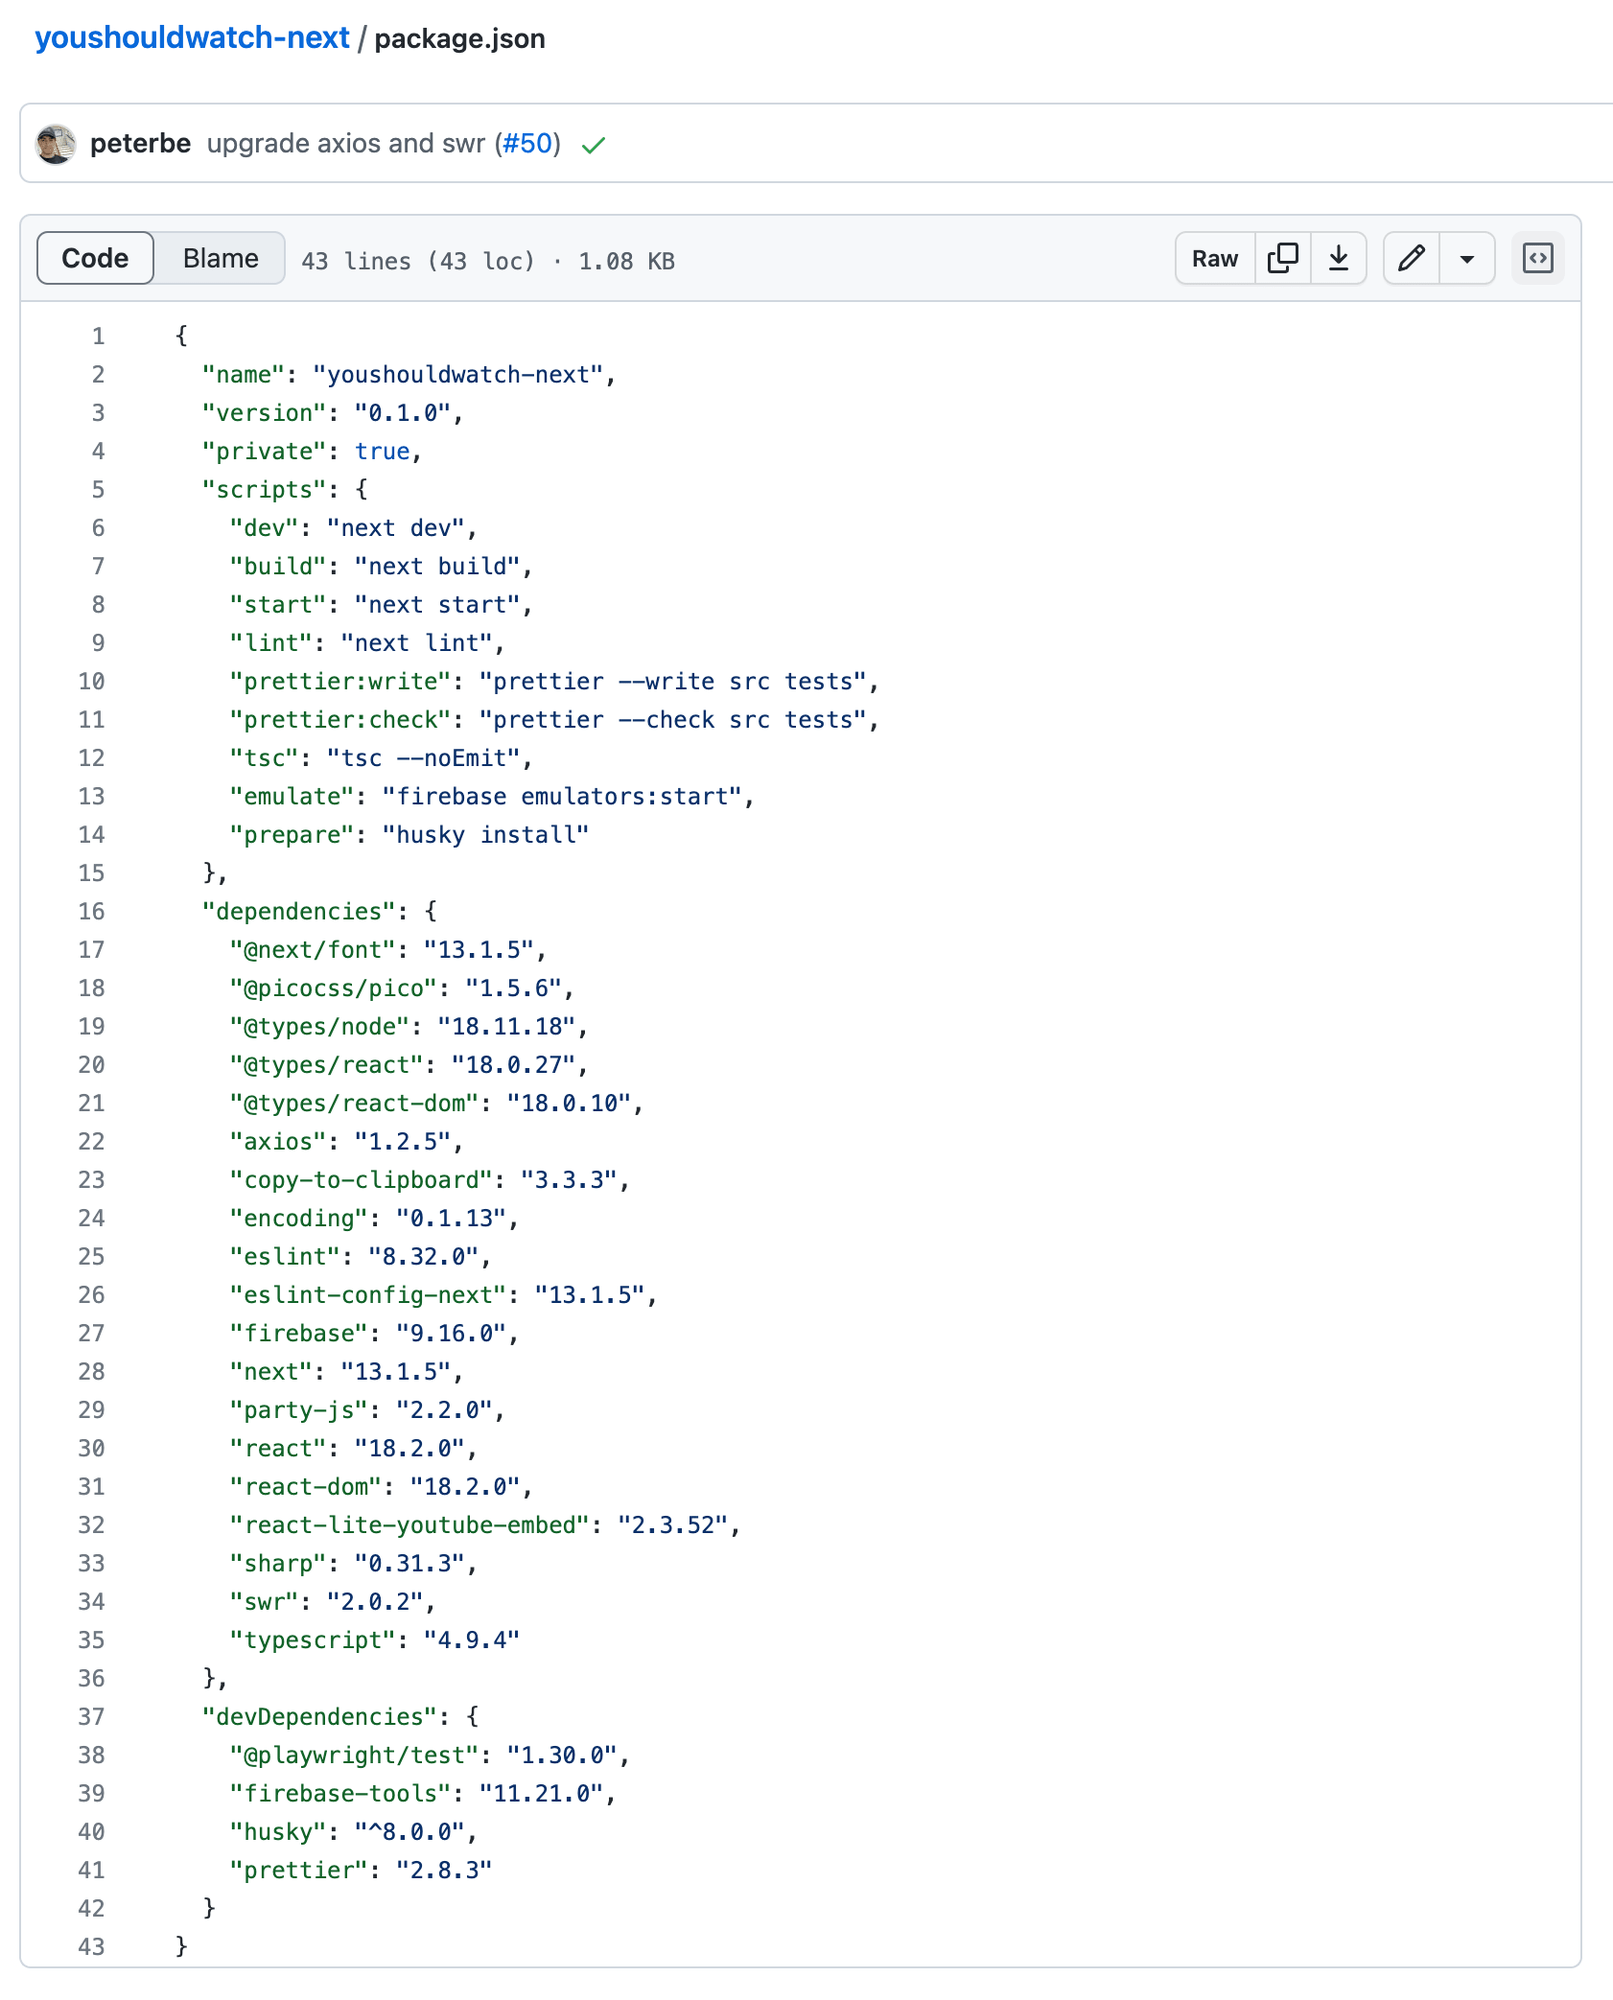This screenshot has height=2000, width=1613.
Task: Click the peterbe author name
Action: (x=140, y=144)
